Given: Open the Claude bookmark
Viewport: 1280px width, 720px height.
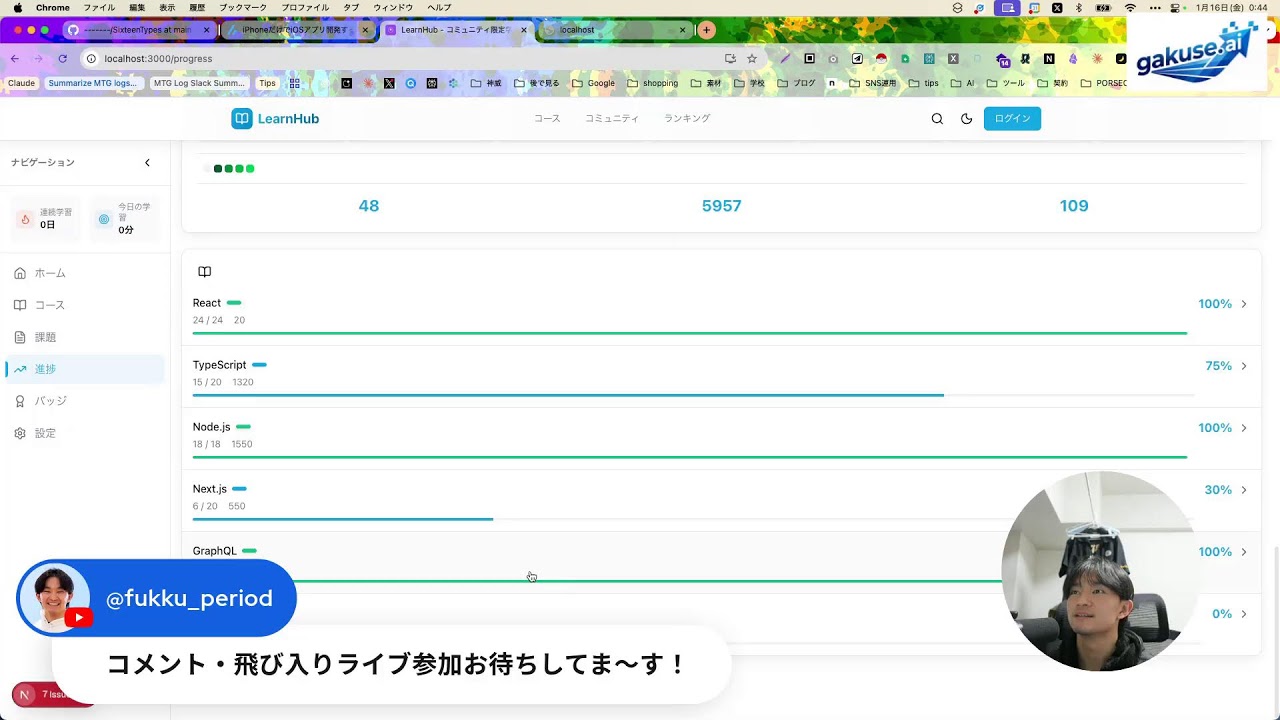Looking at the screenshot, I should point(21,83).
